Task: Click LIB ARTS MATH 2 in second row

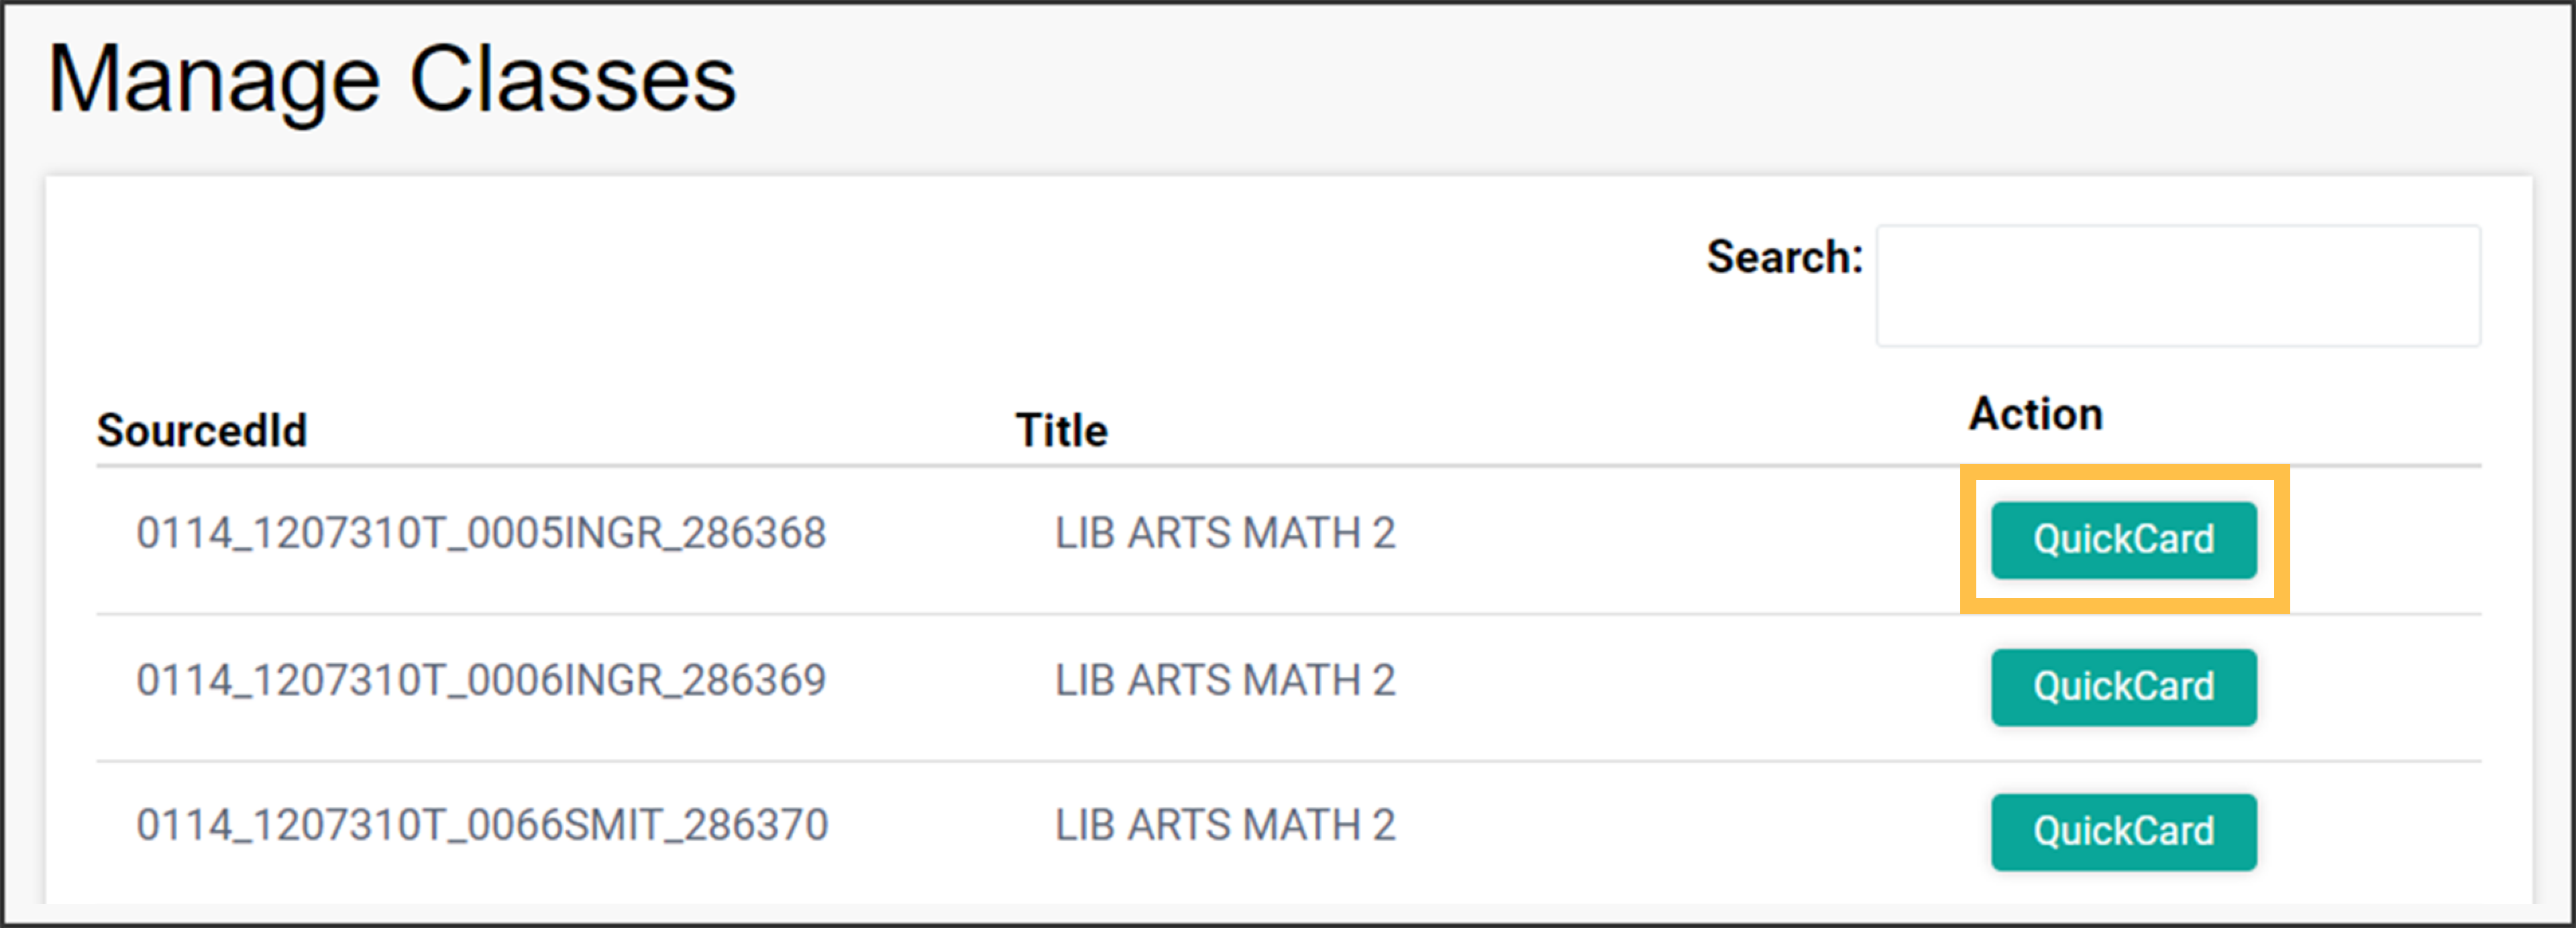Action: (1225, 680)
